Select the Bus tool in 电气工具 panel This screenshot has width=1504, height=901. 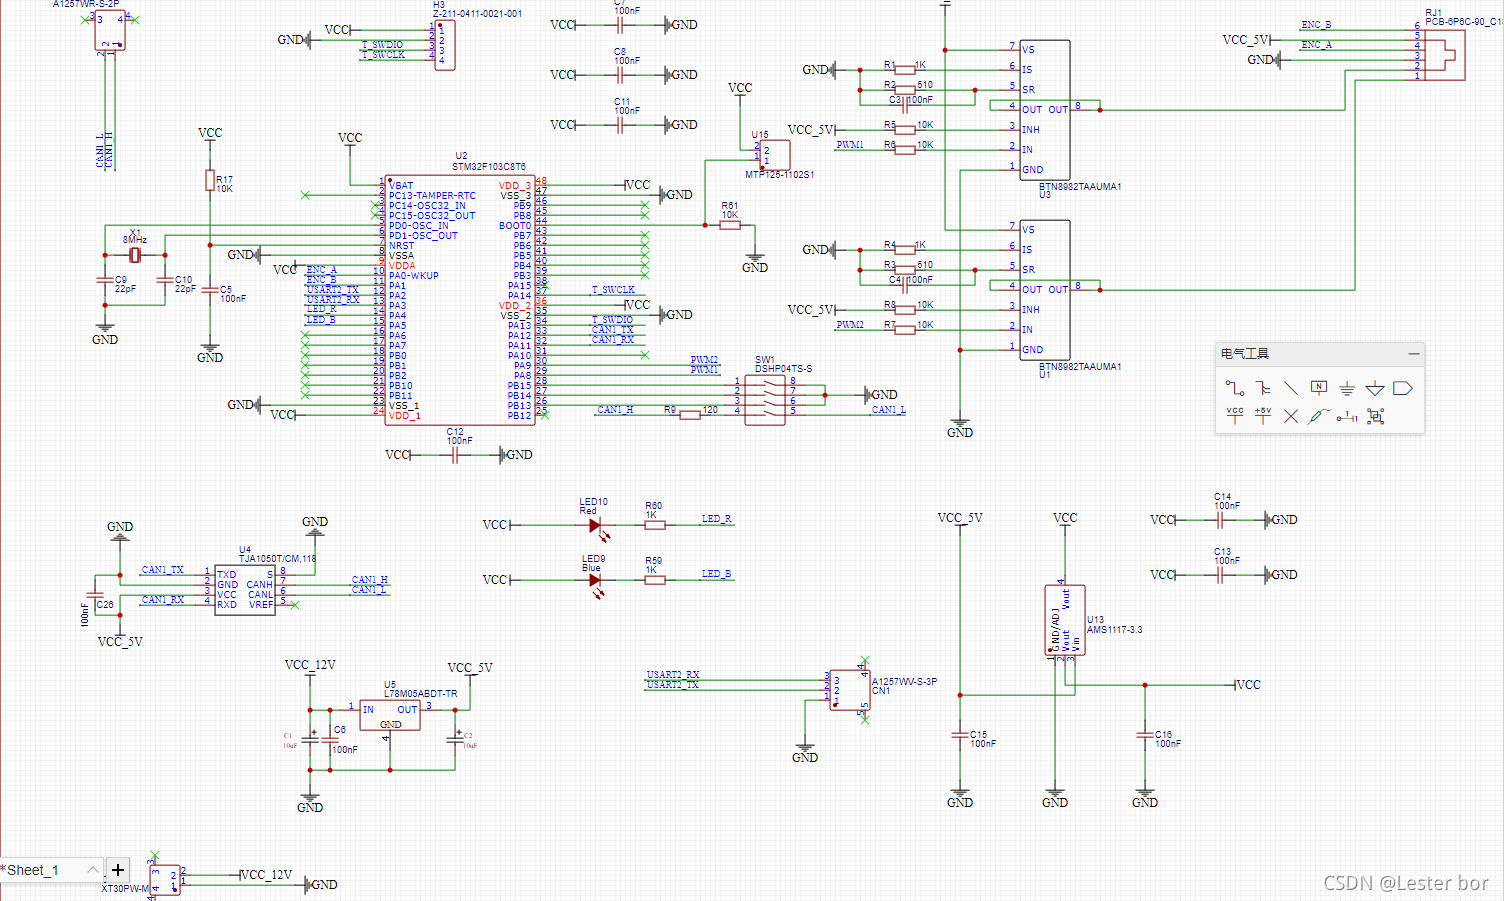(x=1263, y=388)
